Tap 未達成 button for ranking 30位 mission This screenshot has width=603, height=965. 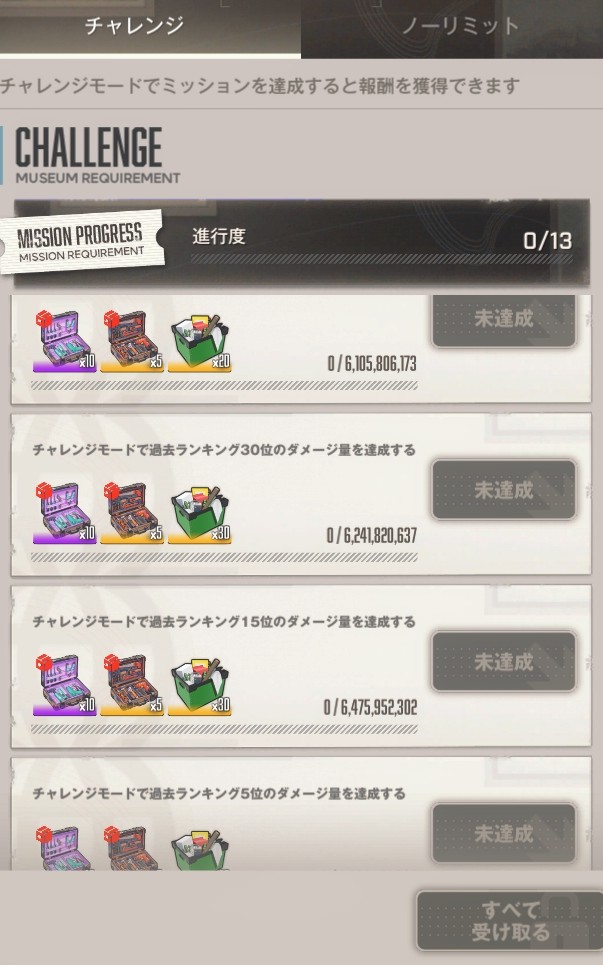[503, 490]
